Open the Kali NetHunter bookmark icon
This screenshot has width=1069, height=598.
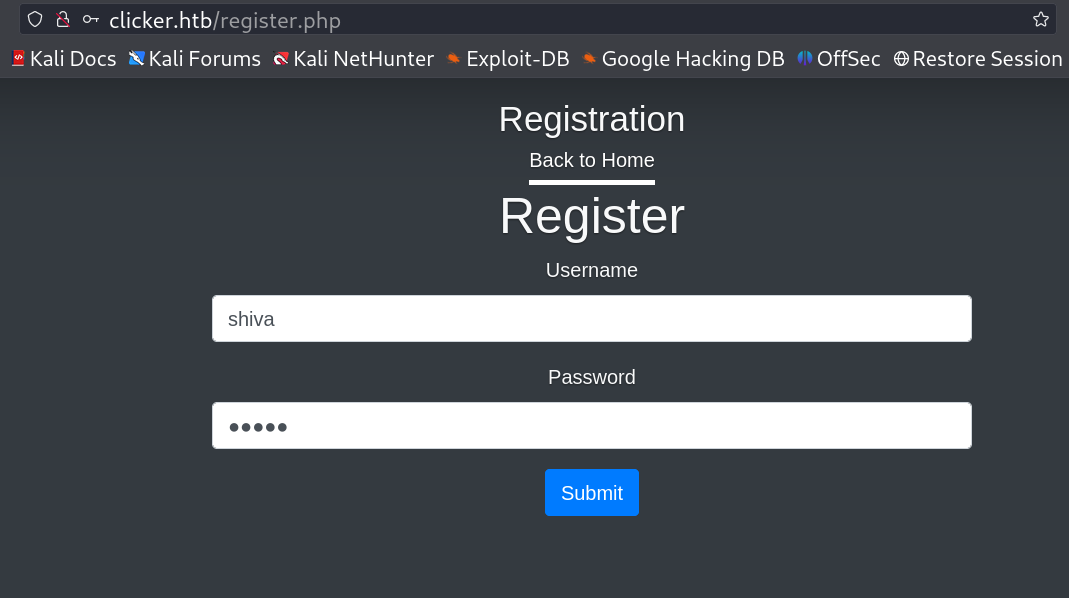(281, 59)
